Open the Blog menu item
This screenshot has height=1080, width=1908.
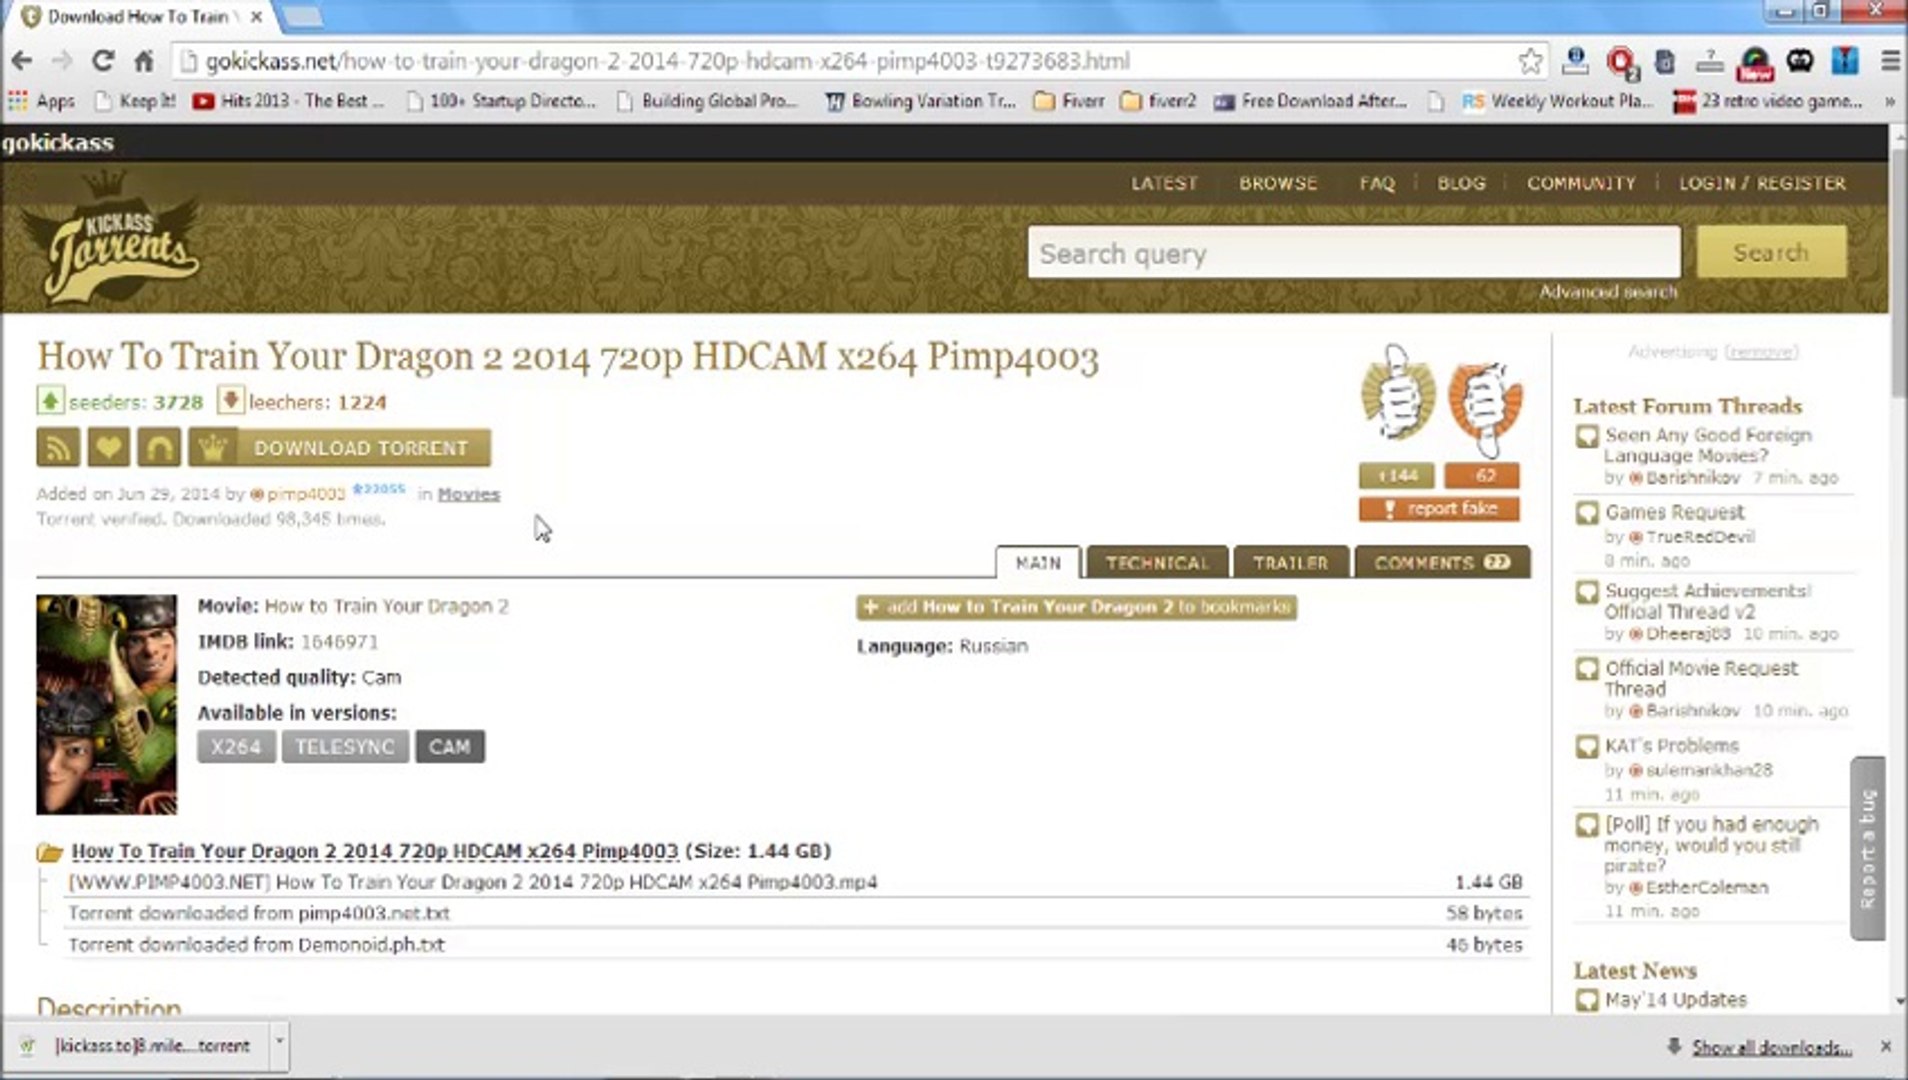coord(1461,184)
